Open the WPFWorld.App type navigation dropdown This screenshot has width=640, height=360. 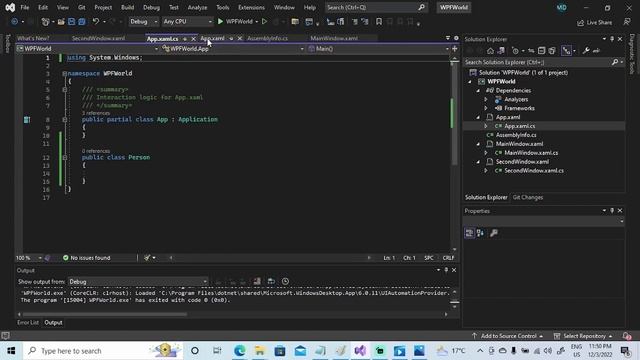(x=233, y=49)
